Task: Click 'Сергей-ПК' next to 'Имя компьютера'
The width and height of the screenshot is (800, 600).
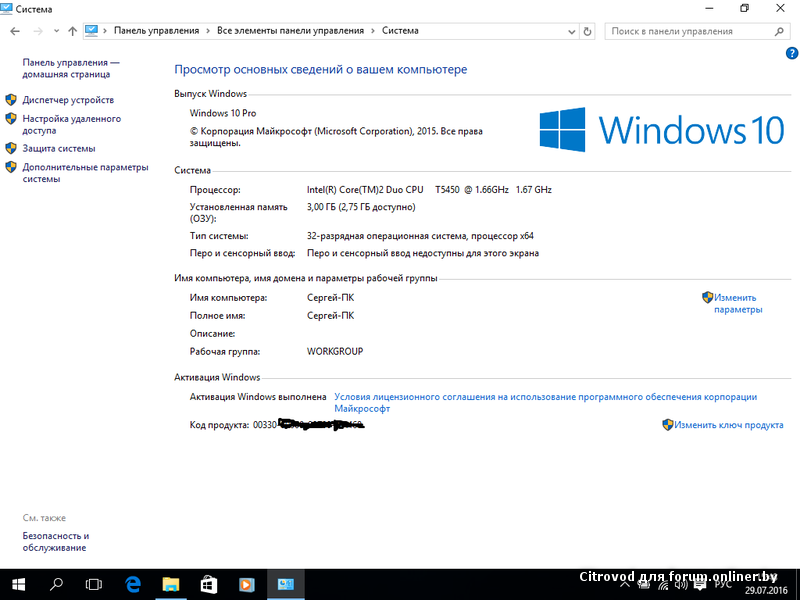Action: coord(330,298)
